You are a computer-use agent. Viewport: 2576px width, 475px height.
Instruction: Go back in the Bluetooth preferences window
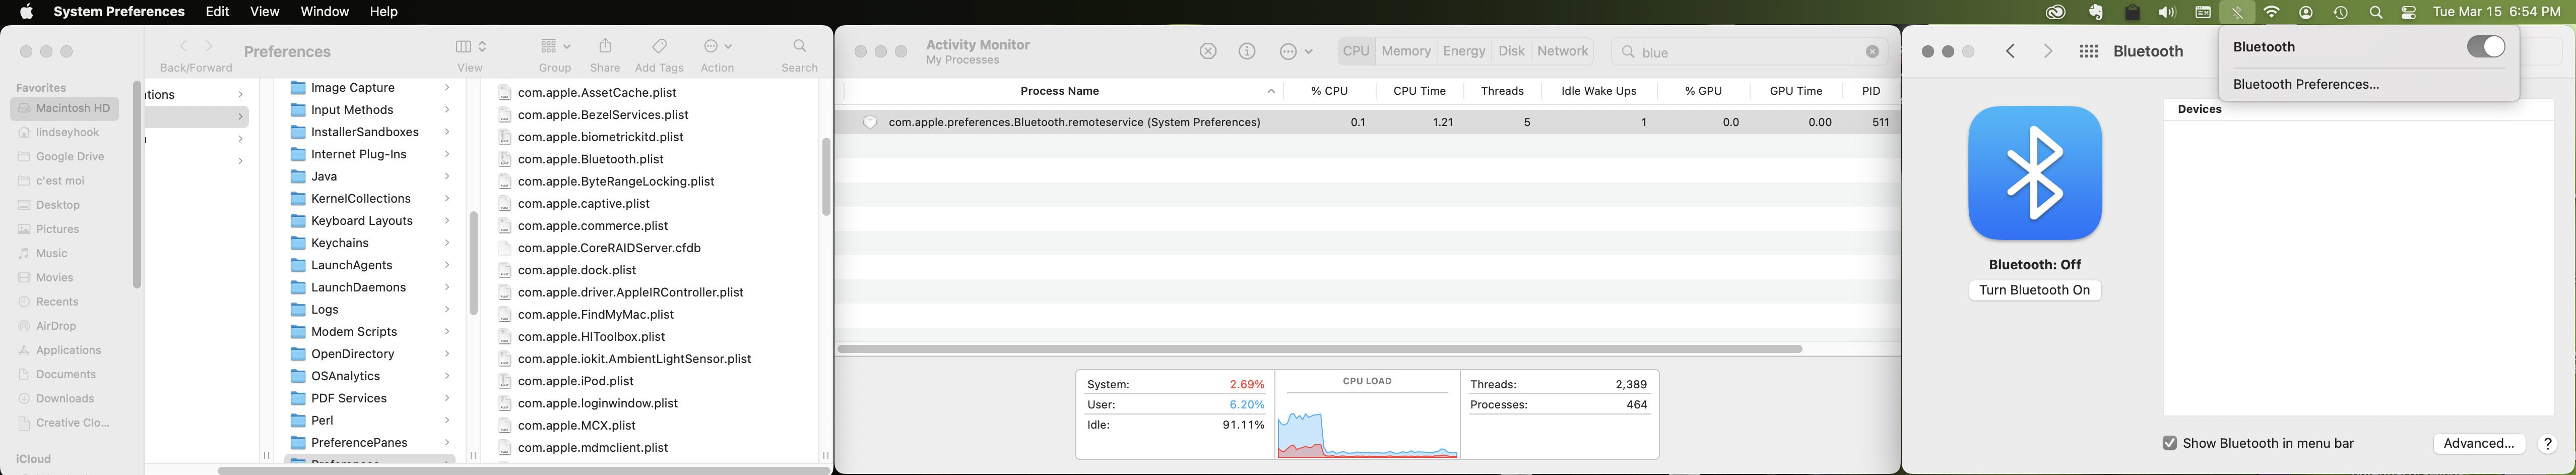[x=2010, y=51]
